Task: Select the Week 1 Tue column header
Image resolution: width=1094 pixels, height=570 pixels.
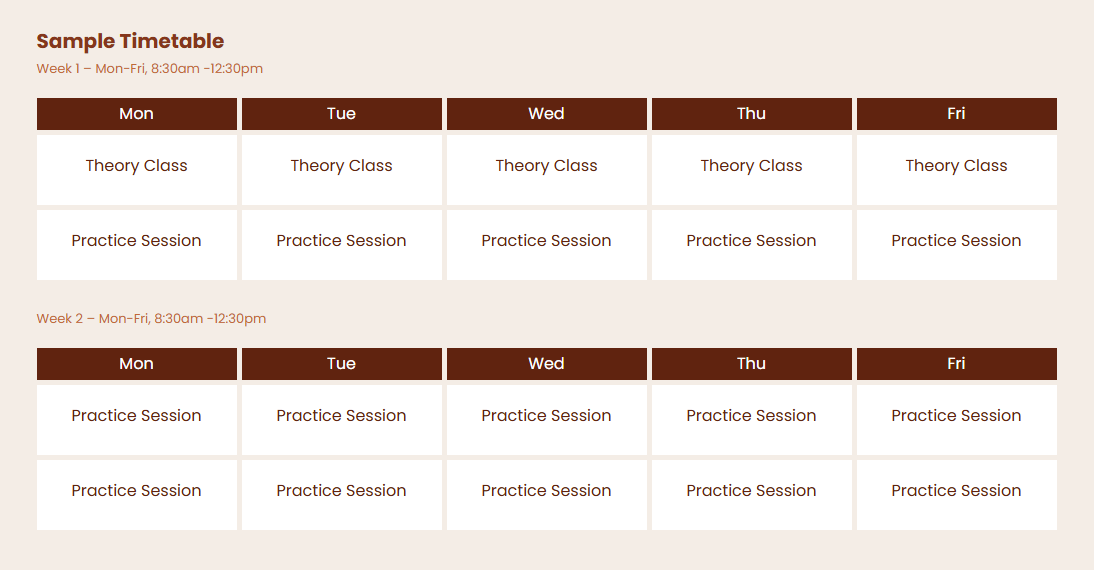Action: pos(342,114)
